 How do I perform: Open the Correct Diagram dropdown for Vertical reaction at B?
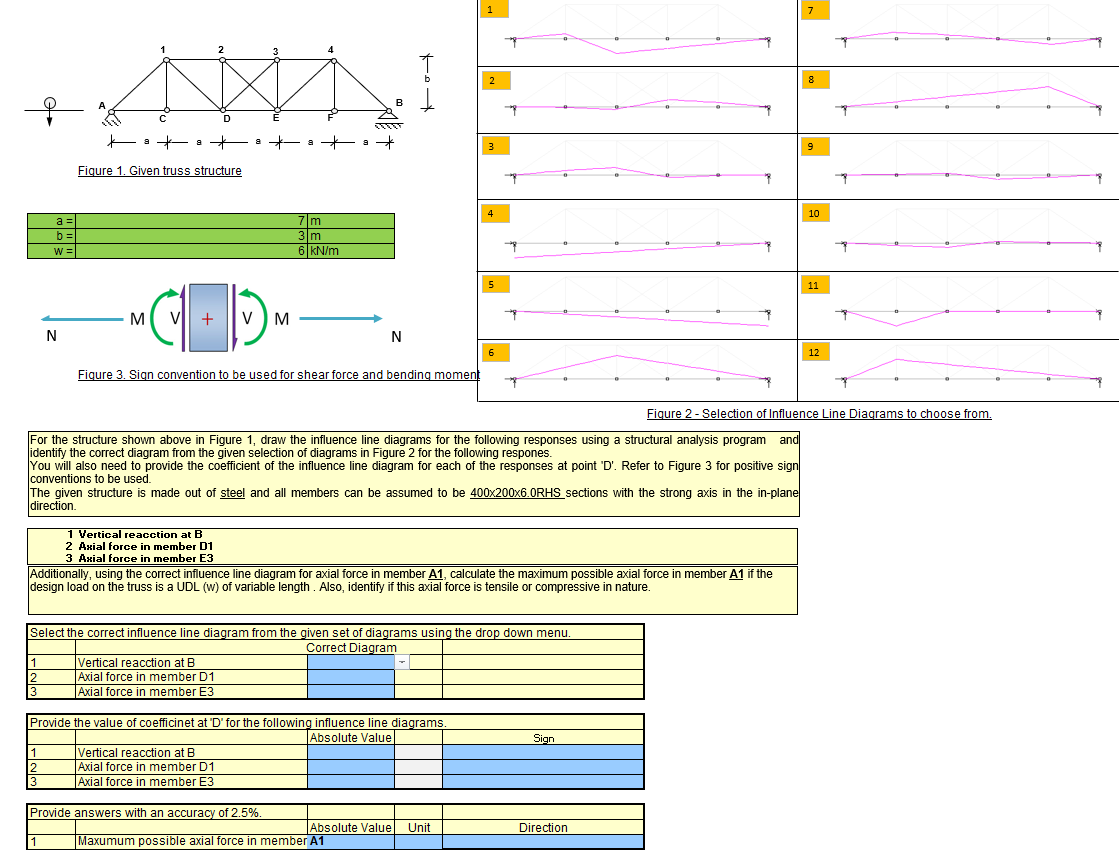pyautogui.click(x=404, y=662)
